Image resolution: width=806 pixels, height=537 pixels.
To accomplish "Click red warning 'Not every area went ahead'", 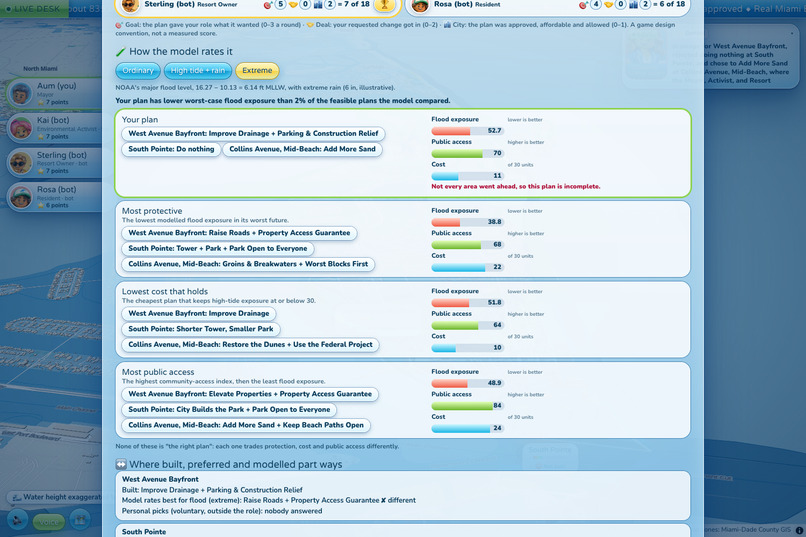I will point(516,187).
